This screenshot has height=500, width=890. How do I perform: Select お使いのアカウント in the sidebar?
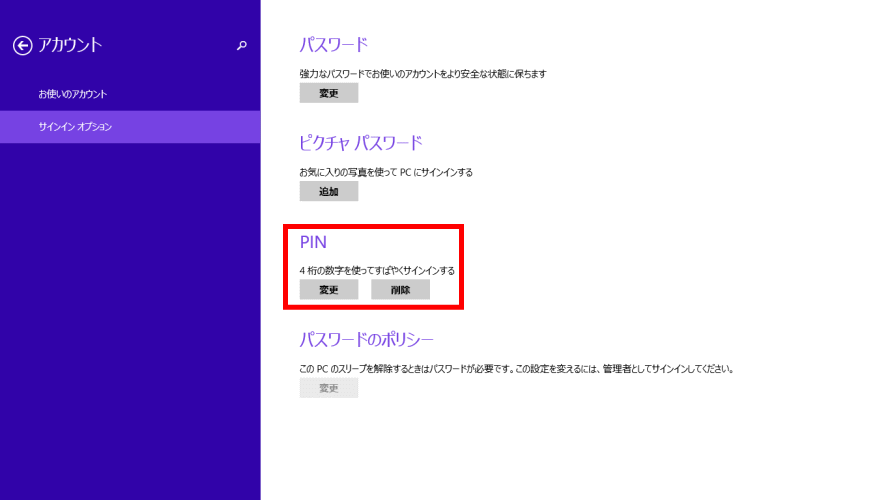73,94
